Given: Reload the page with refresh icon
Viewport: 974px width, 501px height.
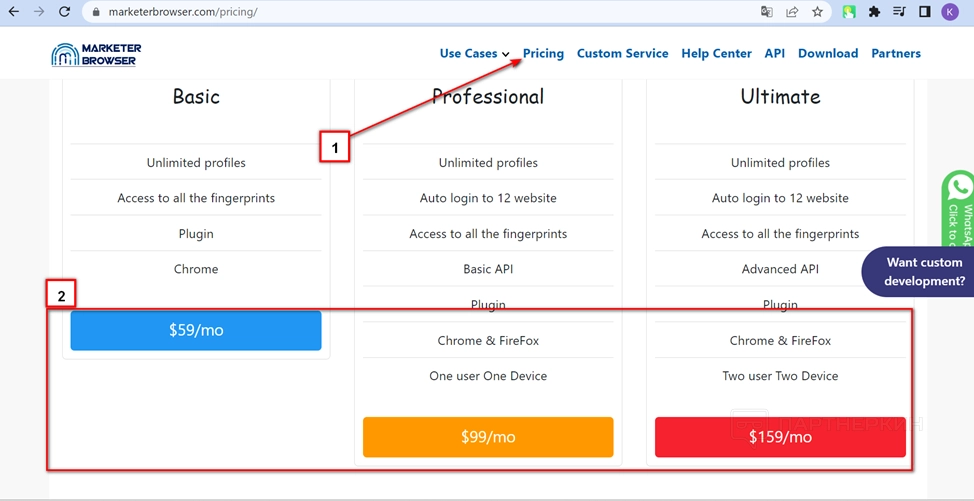Looking at the screenshot, I should point(65,12).
